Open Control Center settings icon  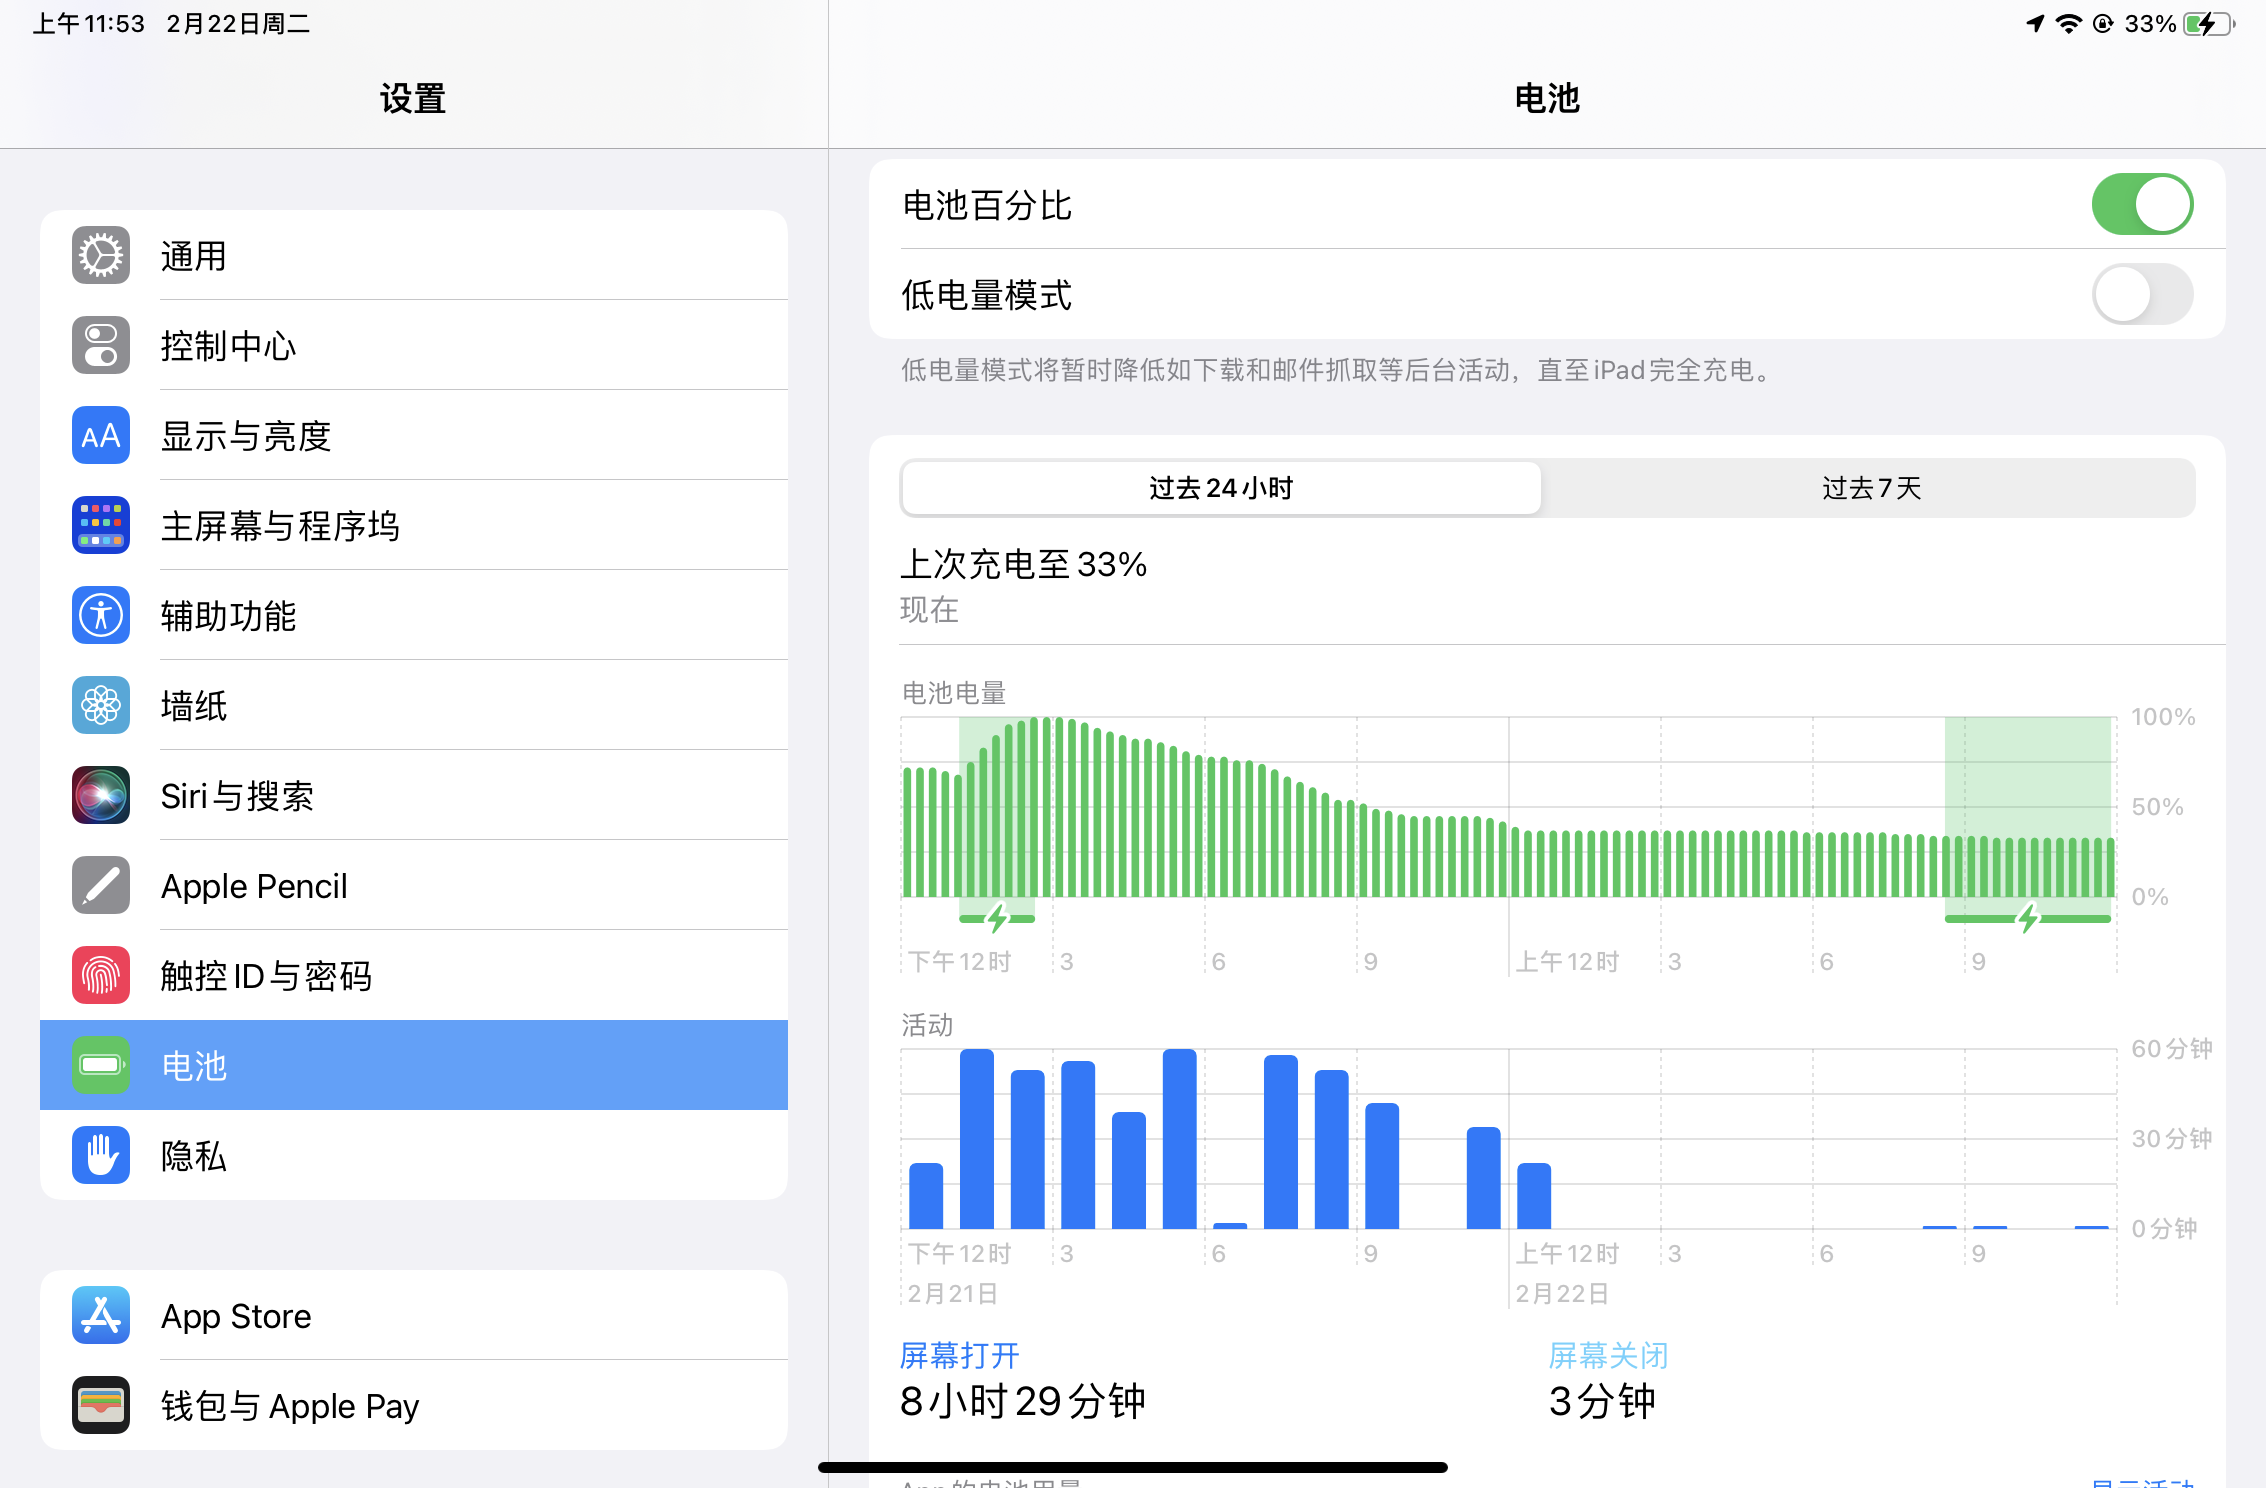pyautogui.click(x=101, y=346)
